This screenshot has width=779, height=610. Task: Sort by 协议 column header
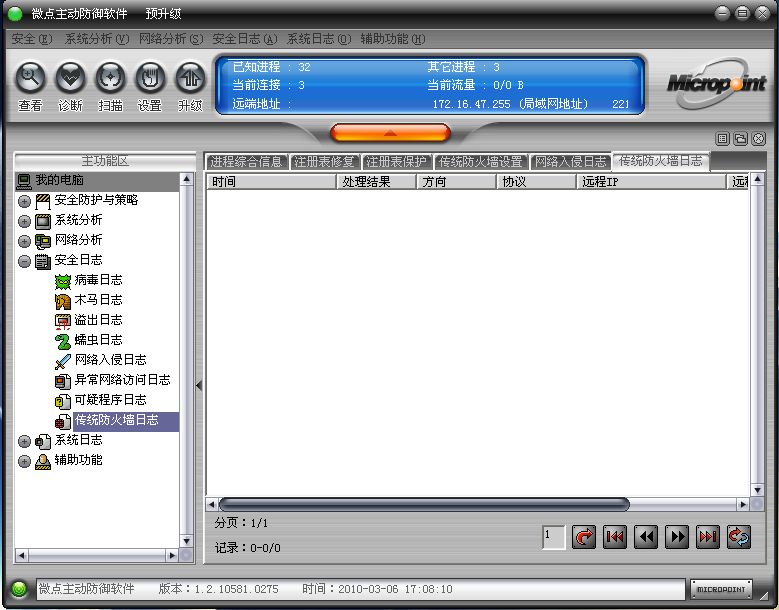(x=537, y=182)
